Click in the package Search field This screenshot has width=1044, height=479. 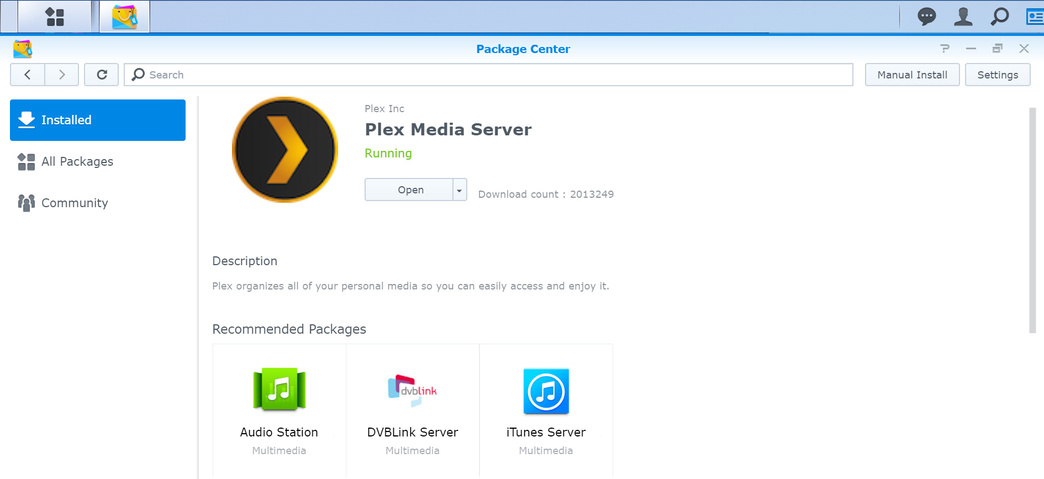488,75
